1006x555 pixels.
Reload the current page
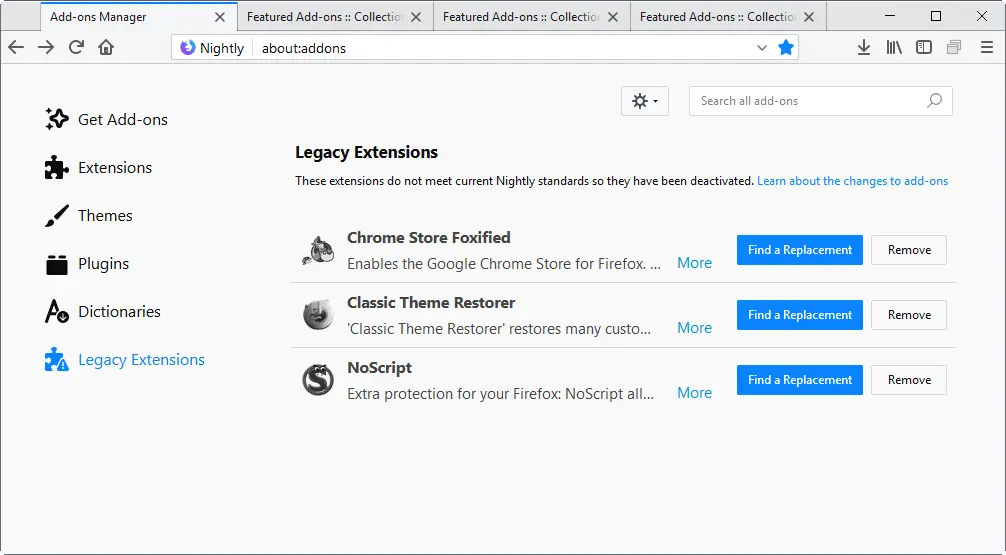click(76, 47)
